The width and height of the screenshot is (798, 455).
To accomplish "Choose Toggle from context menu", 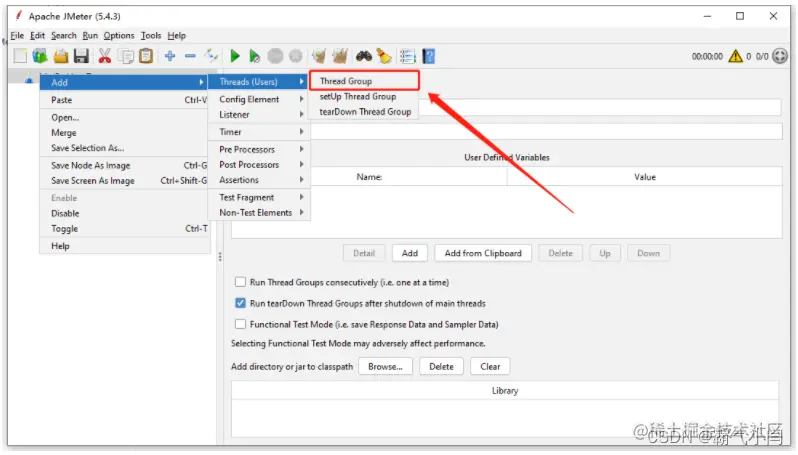I will pos(124,229).
